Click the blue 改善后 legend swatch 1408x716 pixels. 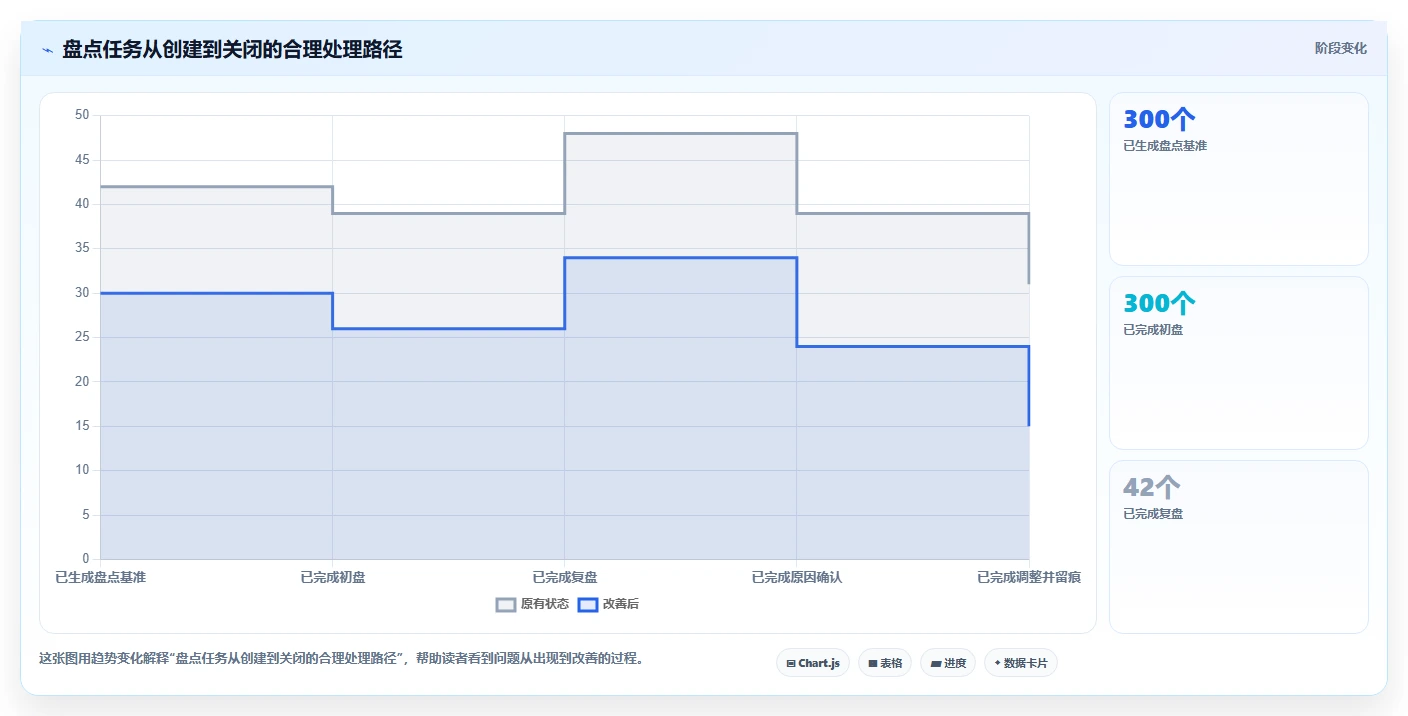click(588, 604)
